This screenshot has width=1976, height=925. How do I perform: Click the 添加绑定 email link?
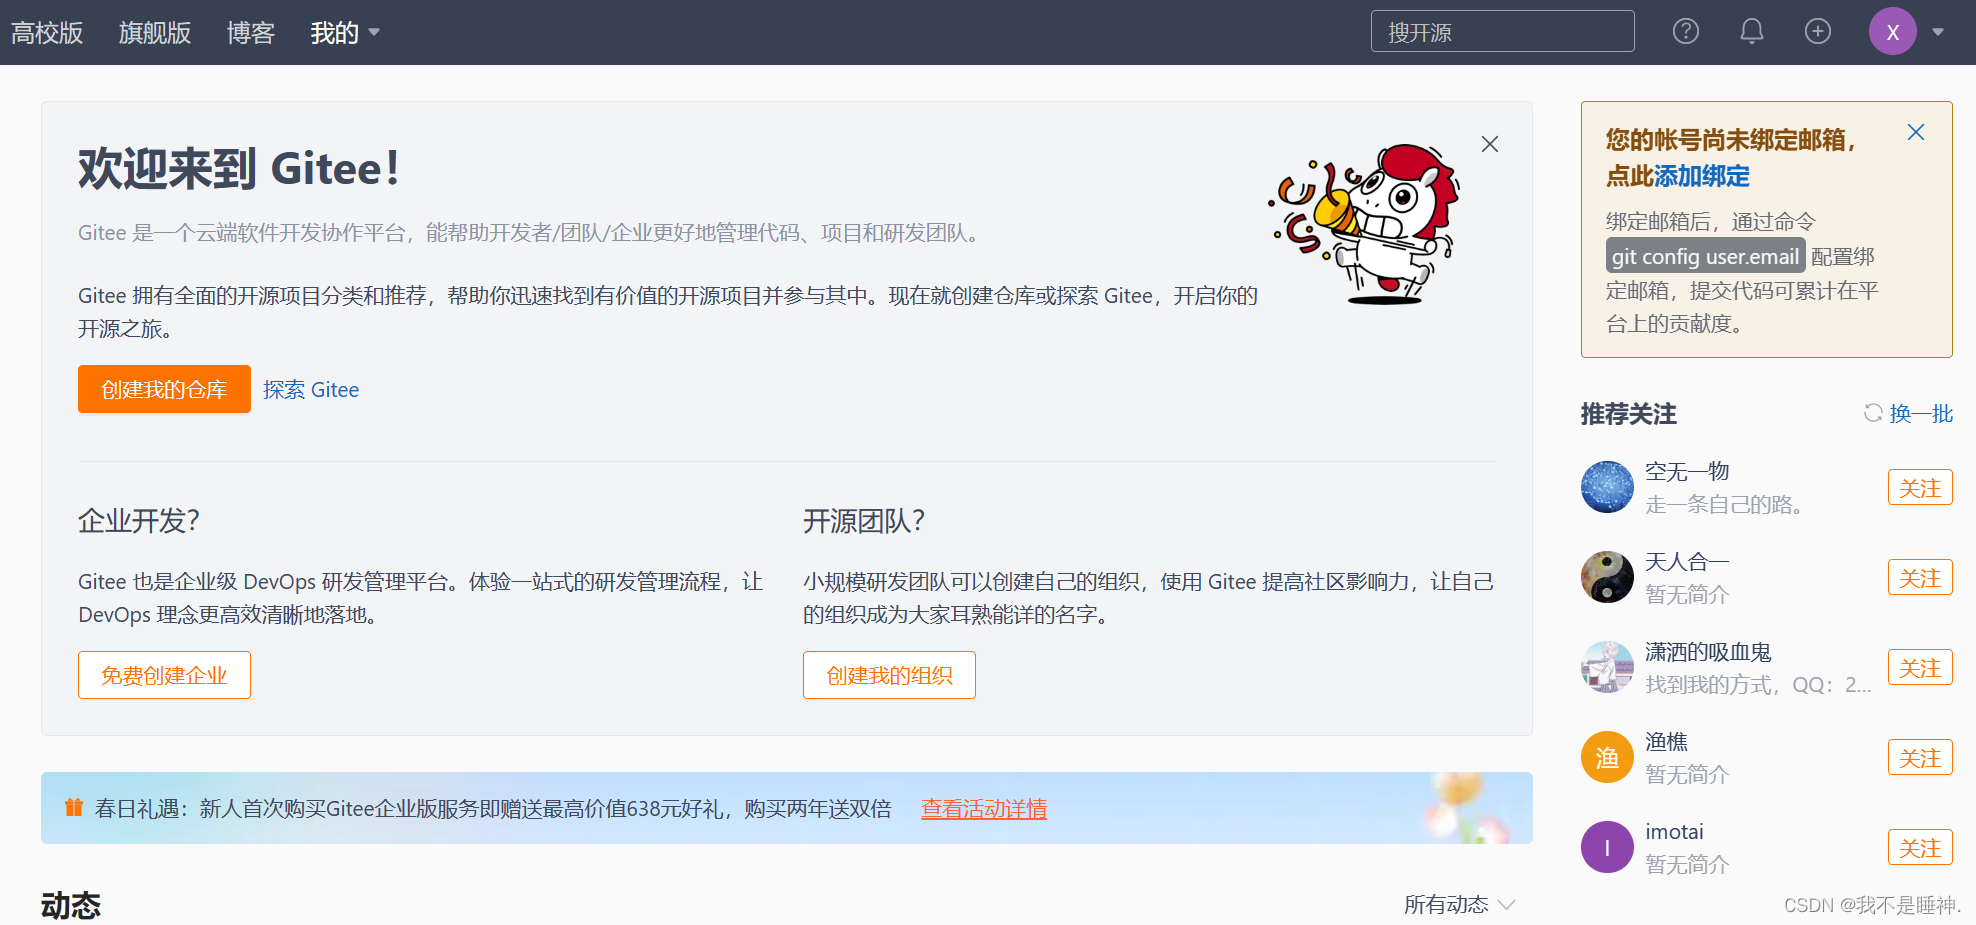(1702, 176)
